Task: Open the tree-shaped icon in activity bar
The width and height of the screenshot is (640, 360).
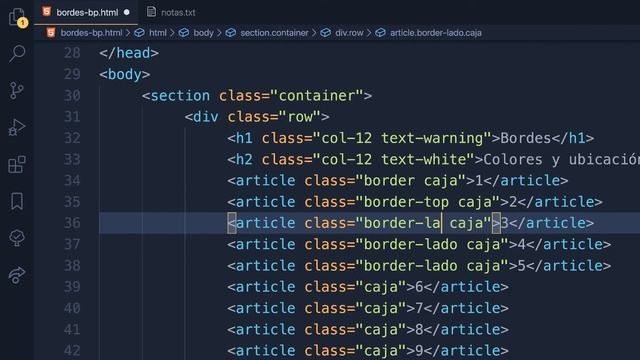Action: click(17, 238)
